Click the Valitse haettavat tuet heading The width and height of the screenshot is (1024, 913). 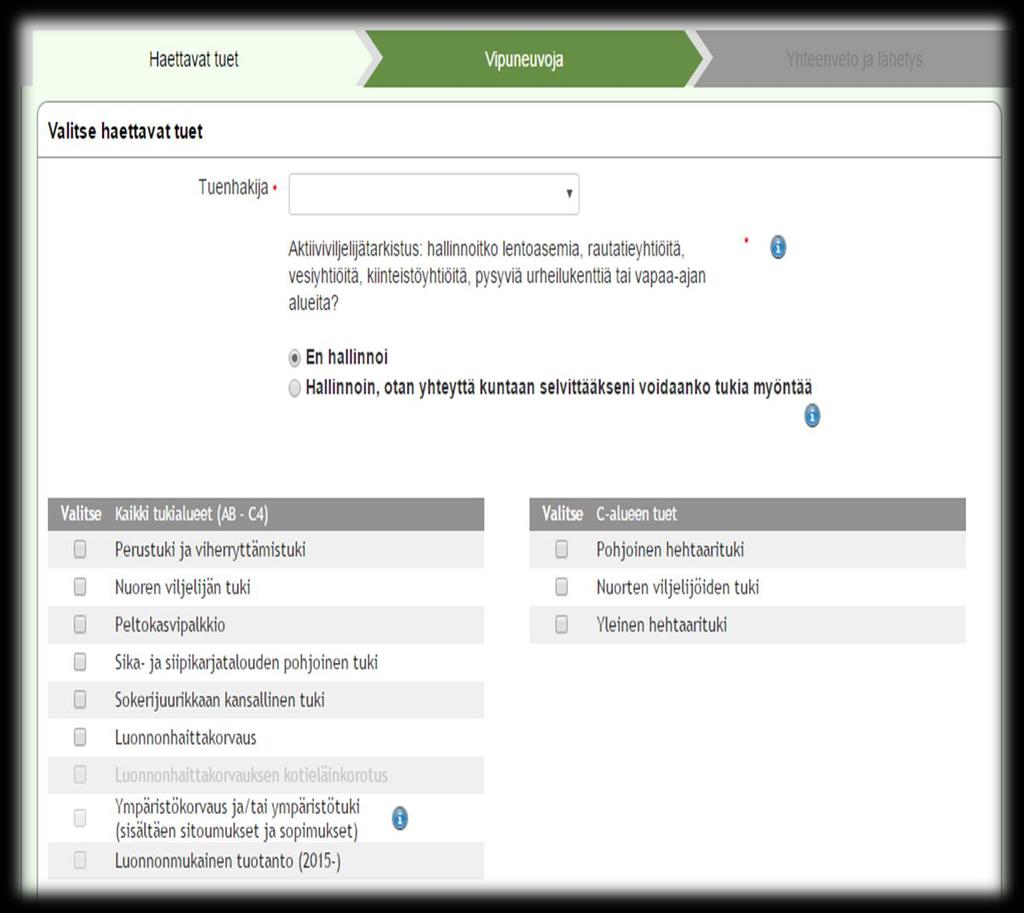125,131
